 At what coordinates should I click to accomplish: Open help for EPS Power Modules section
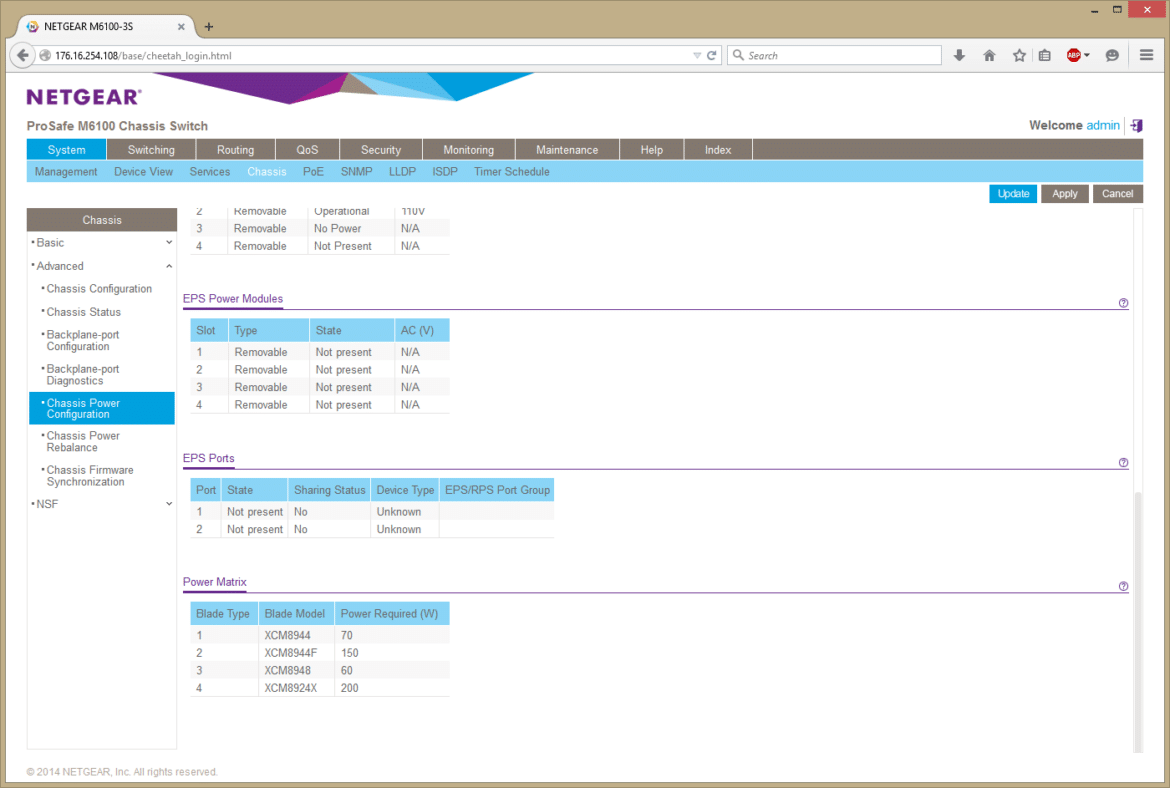click(x=1123, y=303)
